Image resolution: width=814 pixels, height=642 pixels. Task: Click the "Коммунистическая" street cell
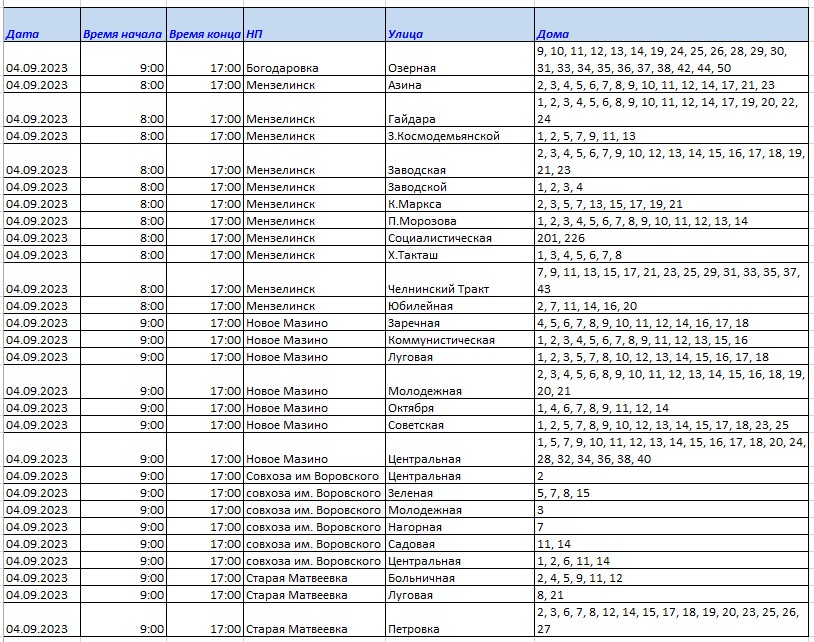point(441,340)
